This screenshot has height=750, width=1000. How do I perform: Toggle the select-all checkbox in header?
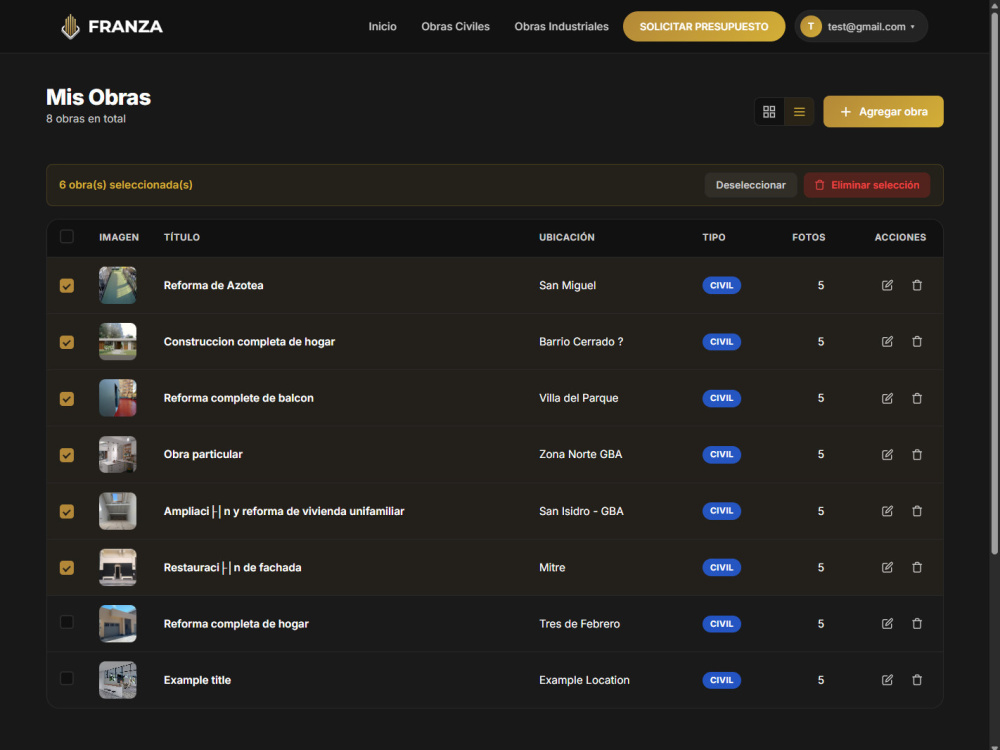click(x=66, y=237)
